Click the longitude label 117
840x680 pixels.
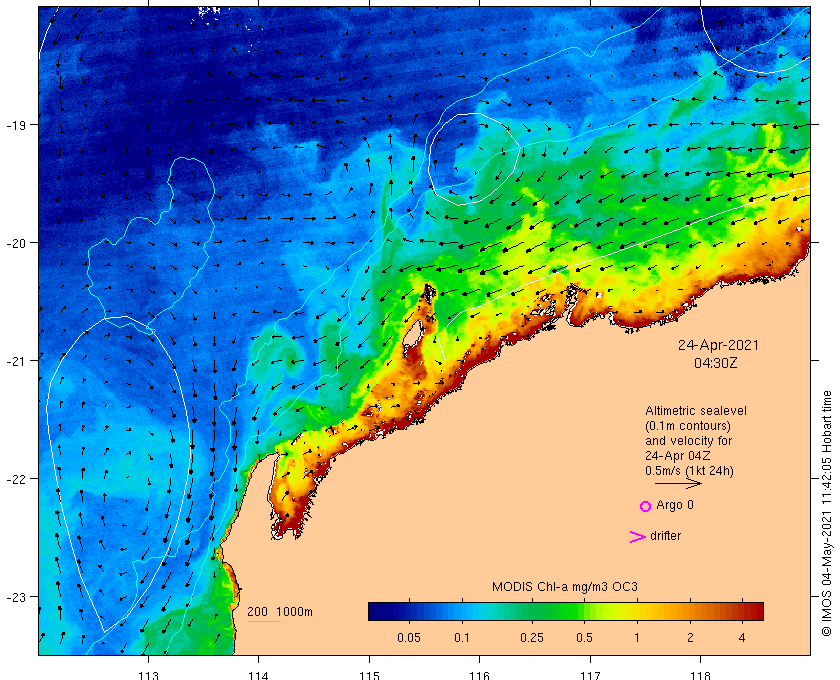tap(590, 675)
